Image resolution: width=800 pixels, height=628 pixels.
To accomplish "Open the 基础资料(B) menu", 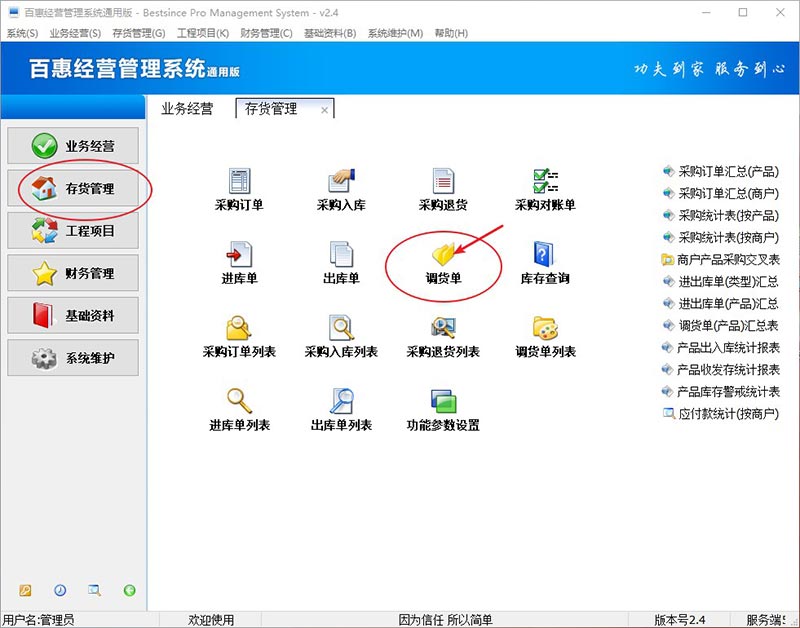I will [x=330, y=33].
